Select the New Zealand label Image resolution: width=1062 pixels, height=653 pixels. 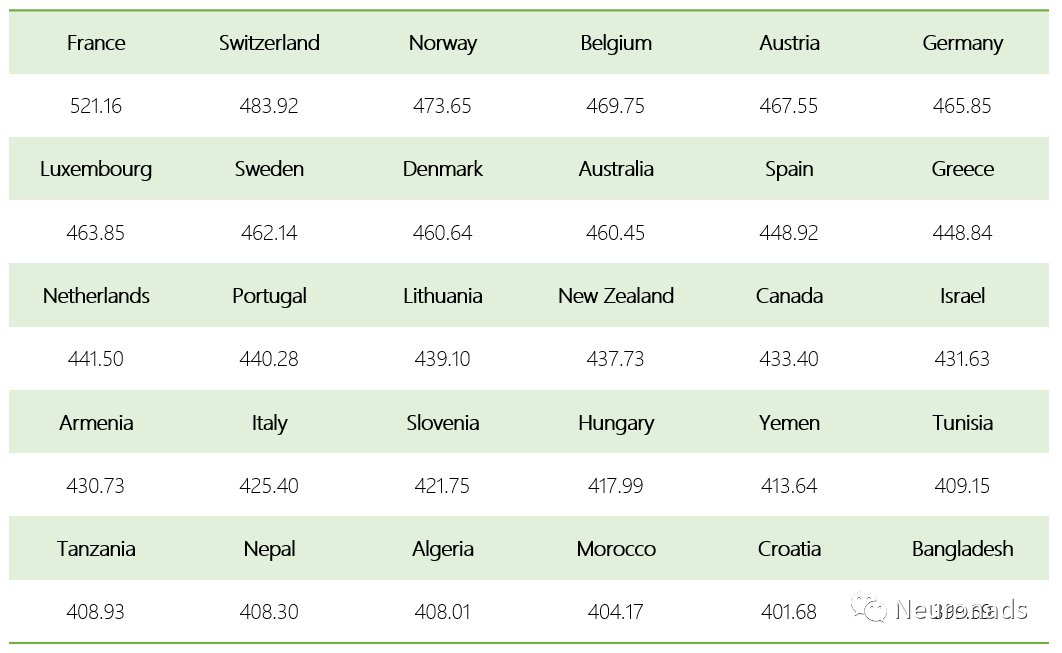(x=616, y=296)
